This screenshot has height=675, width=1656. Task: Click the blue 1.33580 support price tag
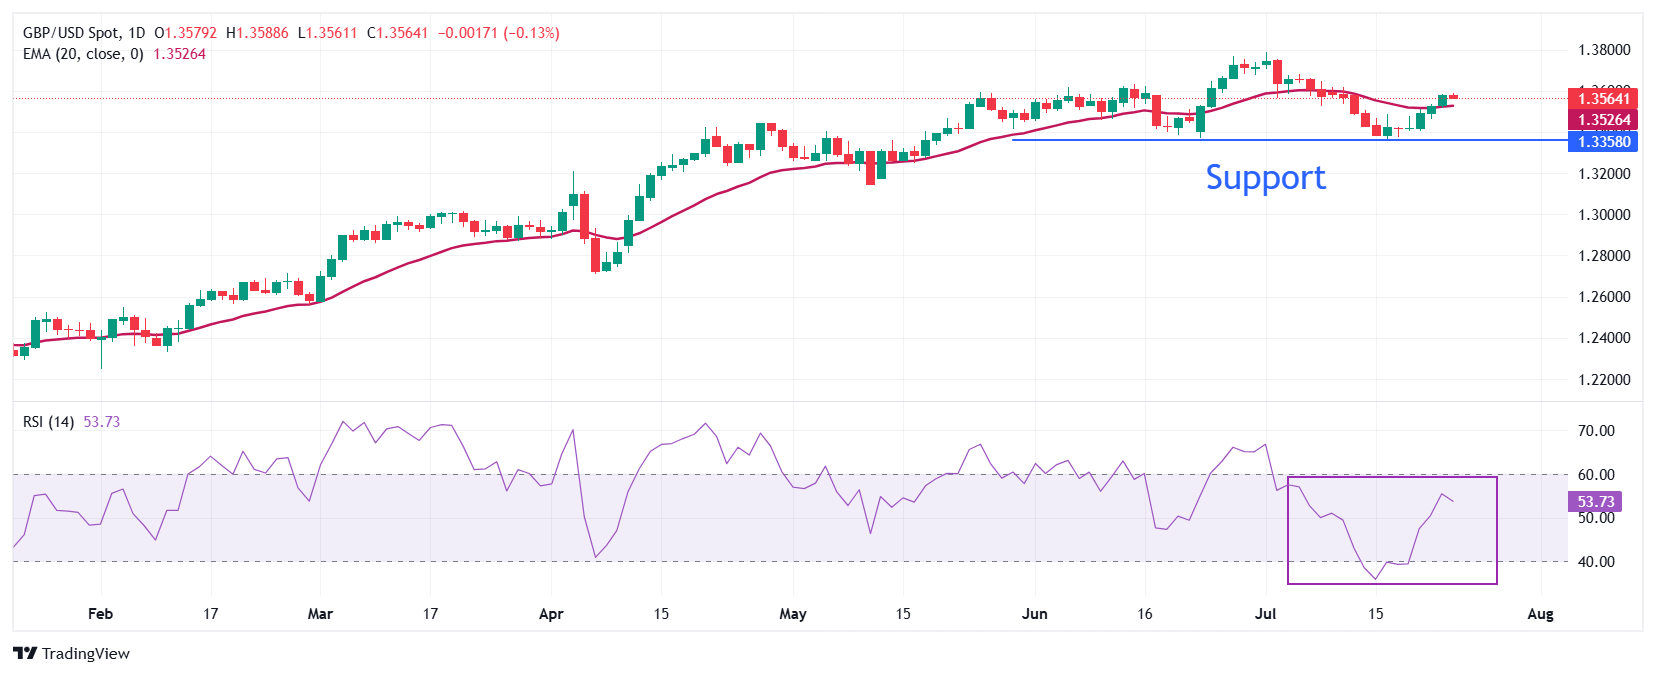pyautogui.click(x=1603, y=142)
